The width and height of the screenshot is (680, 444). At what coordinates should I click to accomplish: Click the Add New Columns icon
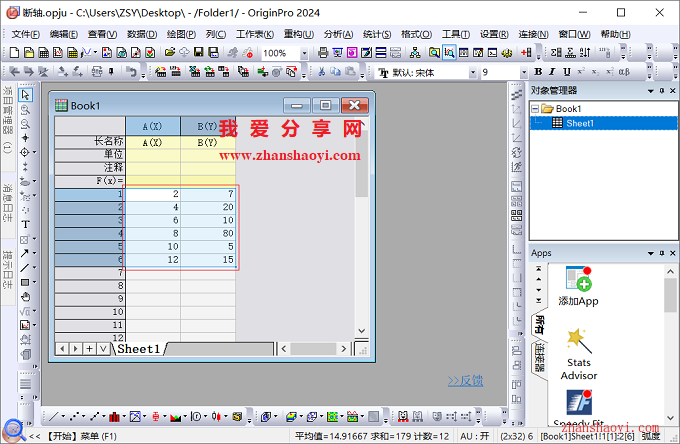526,53
